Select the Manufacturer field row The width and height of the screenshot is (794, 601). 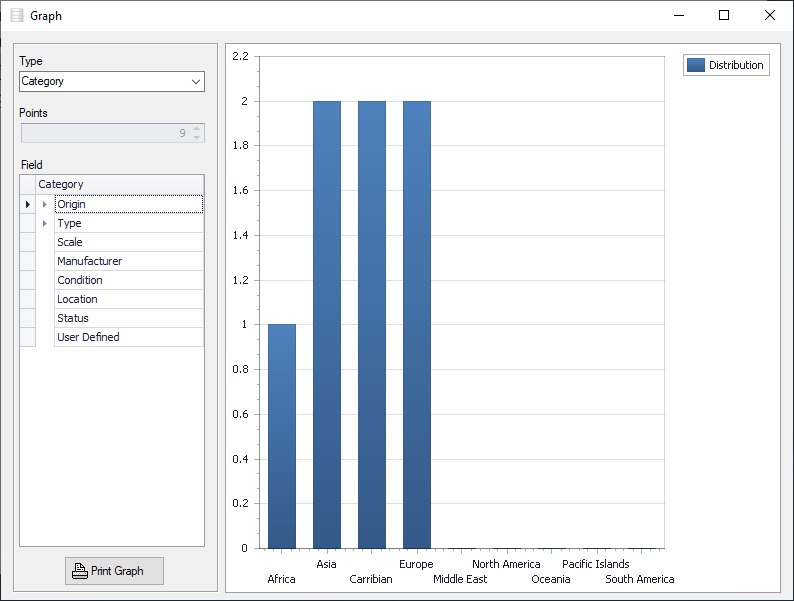[129, 261]
